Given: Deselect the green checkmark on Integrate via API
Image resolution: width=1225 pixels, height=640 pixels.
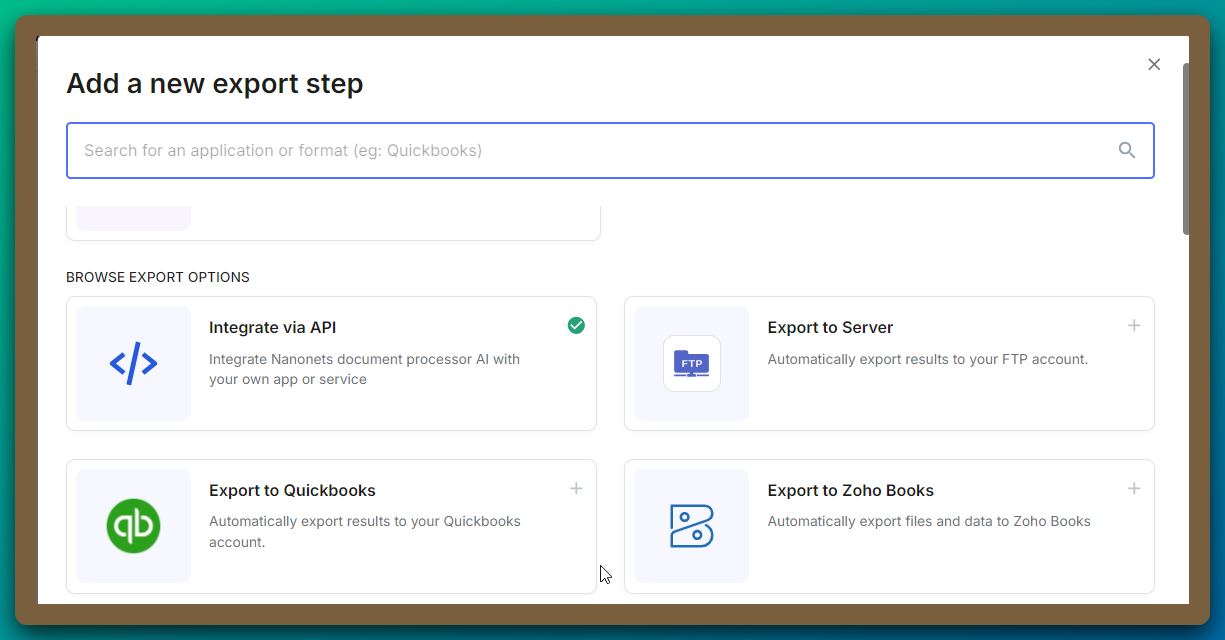Looking at the screenshot, I should pyautogui.click(x=576, y=325).
